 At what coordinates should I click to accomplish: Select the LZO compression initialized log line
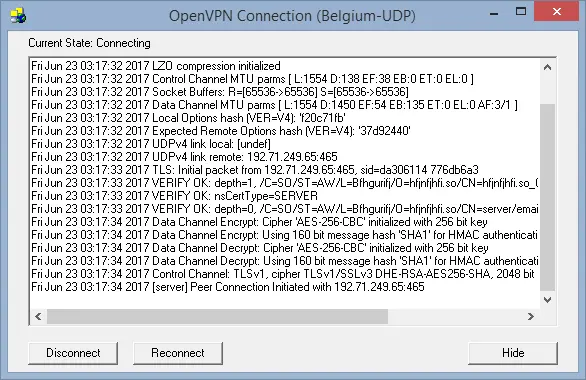pos(156,66)
